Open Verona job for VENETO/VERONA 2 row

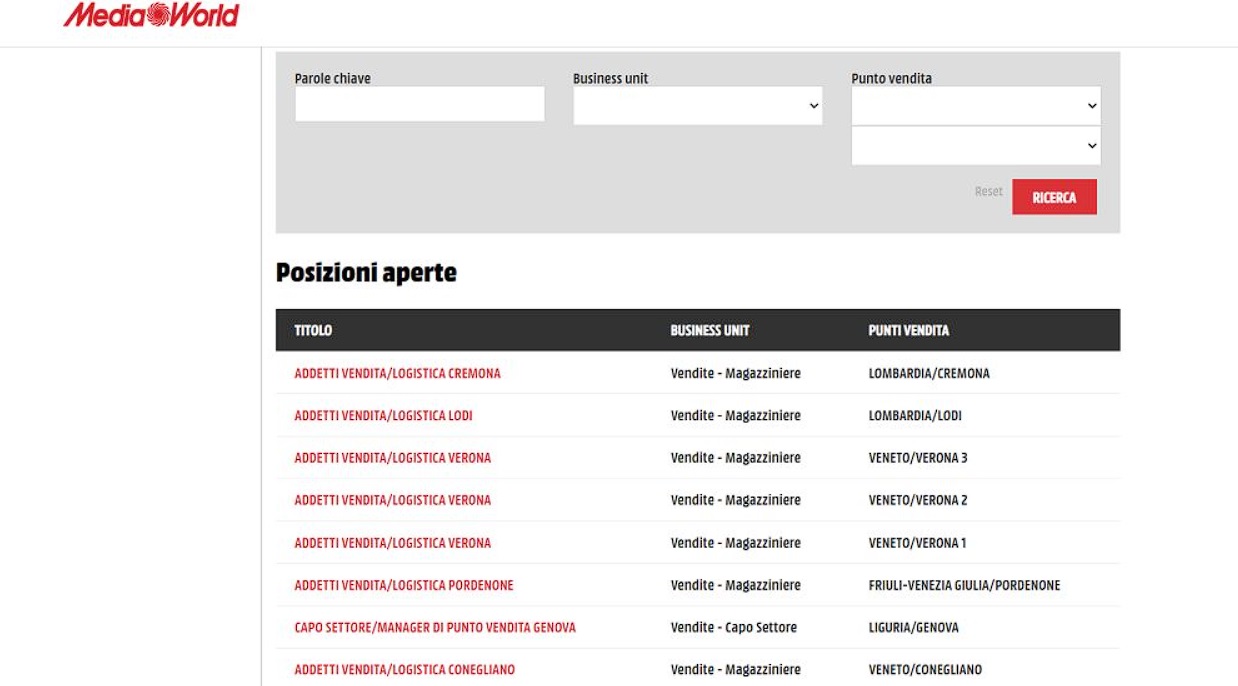point(392,500)
